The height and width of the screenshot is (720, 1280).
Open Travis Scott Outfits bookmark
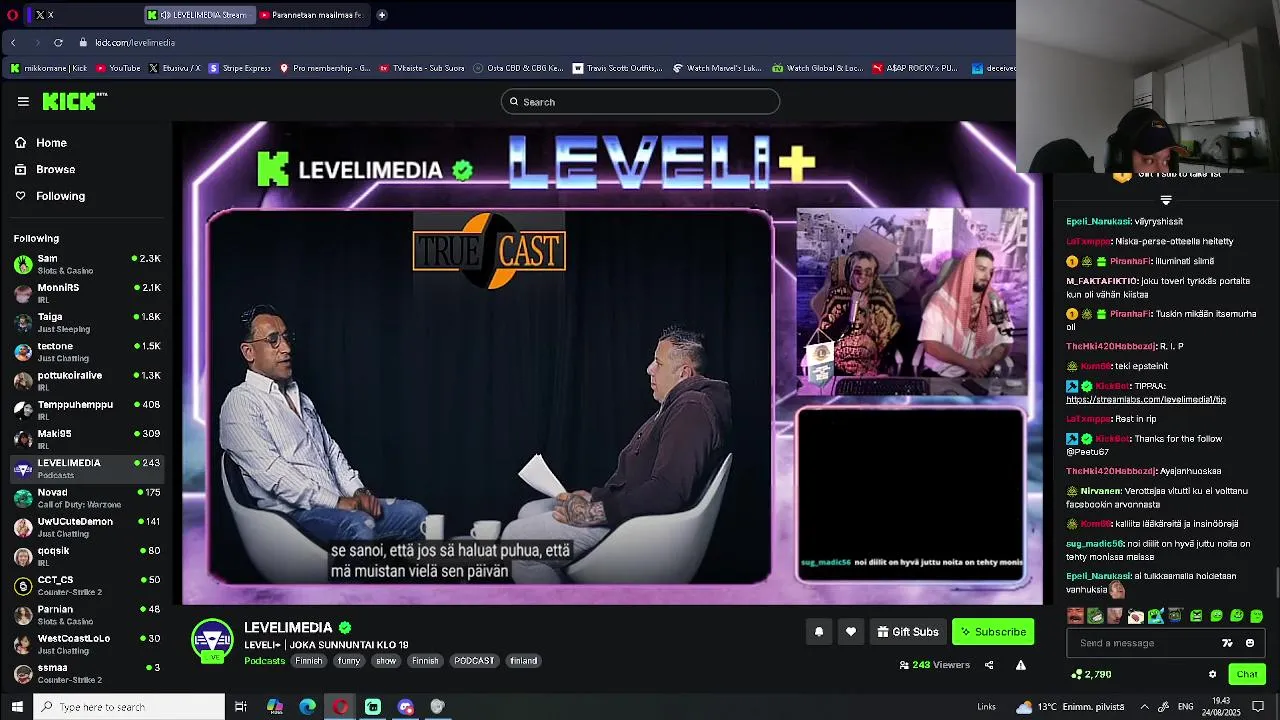pyautogui.click(x=617, y=68)
